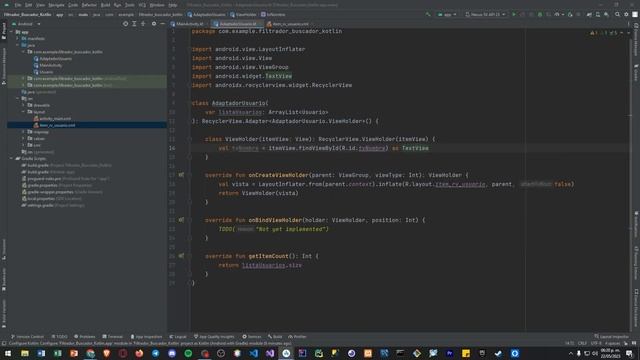The width and height of the screenshot is (640, 360).
Task: Open the Nexus device selector dropdown
Action: tap(485, 14)
